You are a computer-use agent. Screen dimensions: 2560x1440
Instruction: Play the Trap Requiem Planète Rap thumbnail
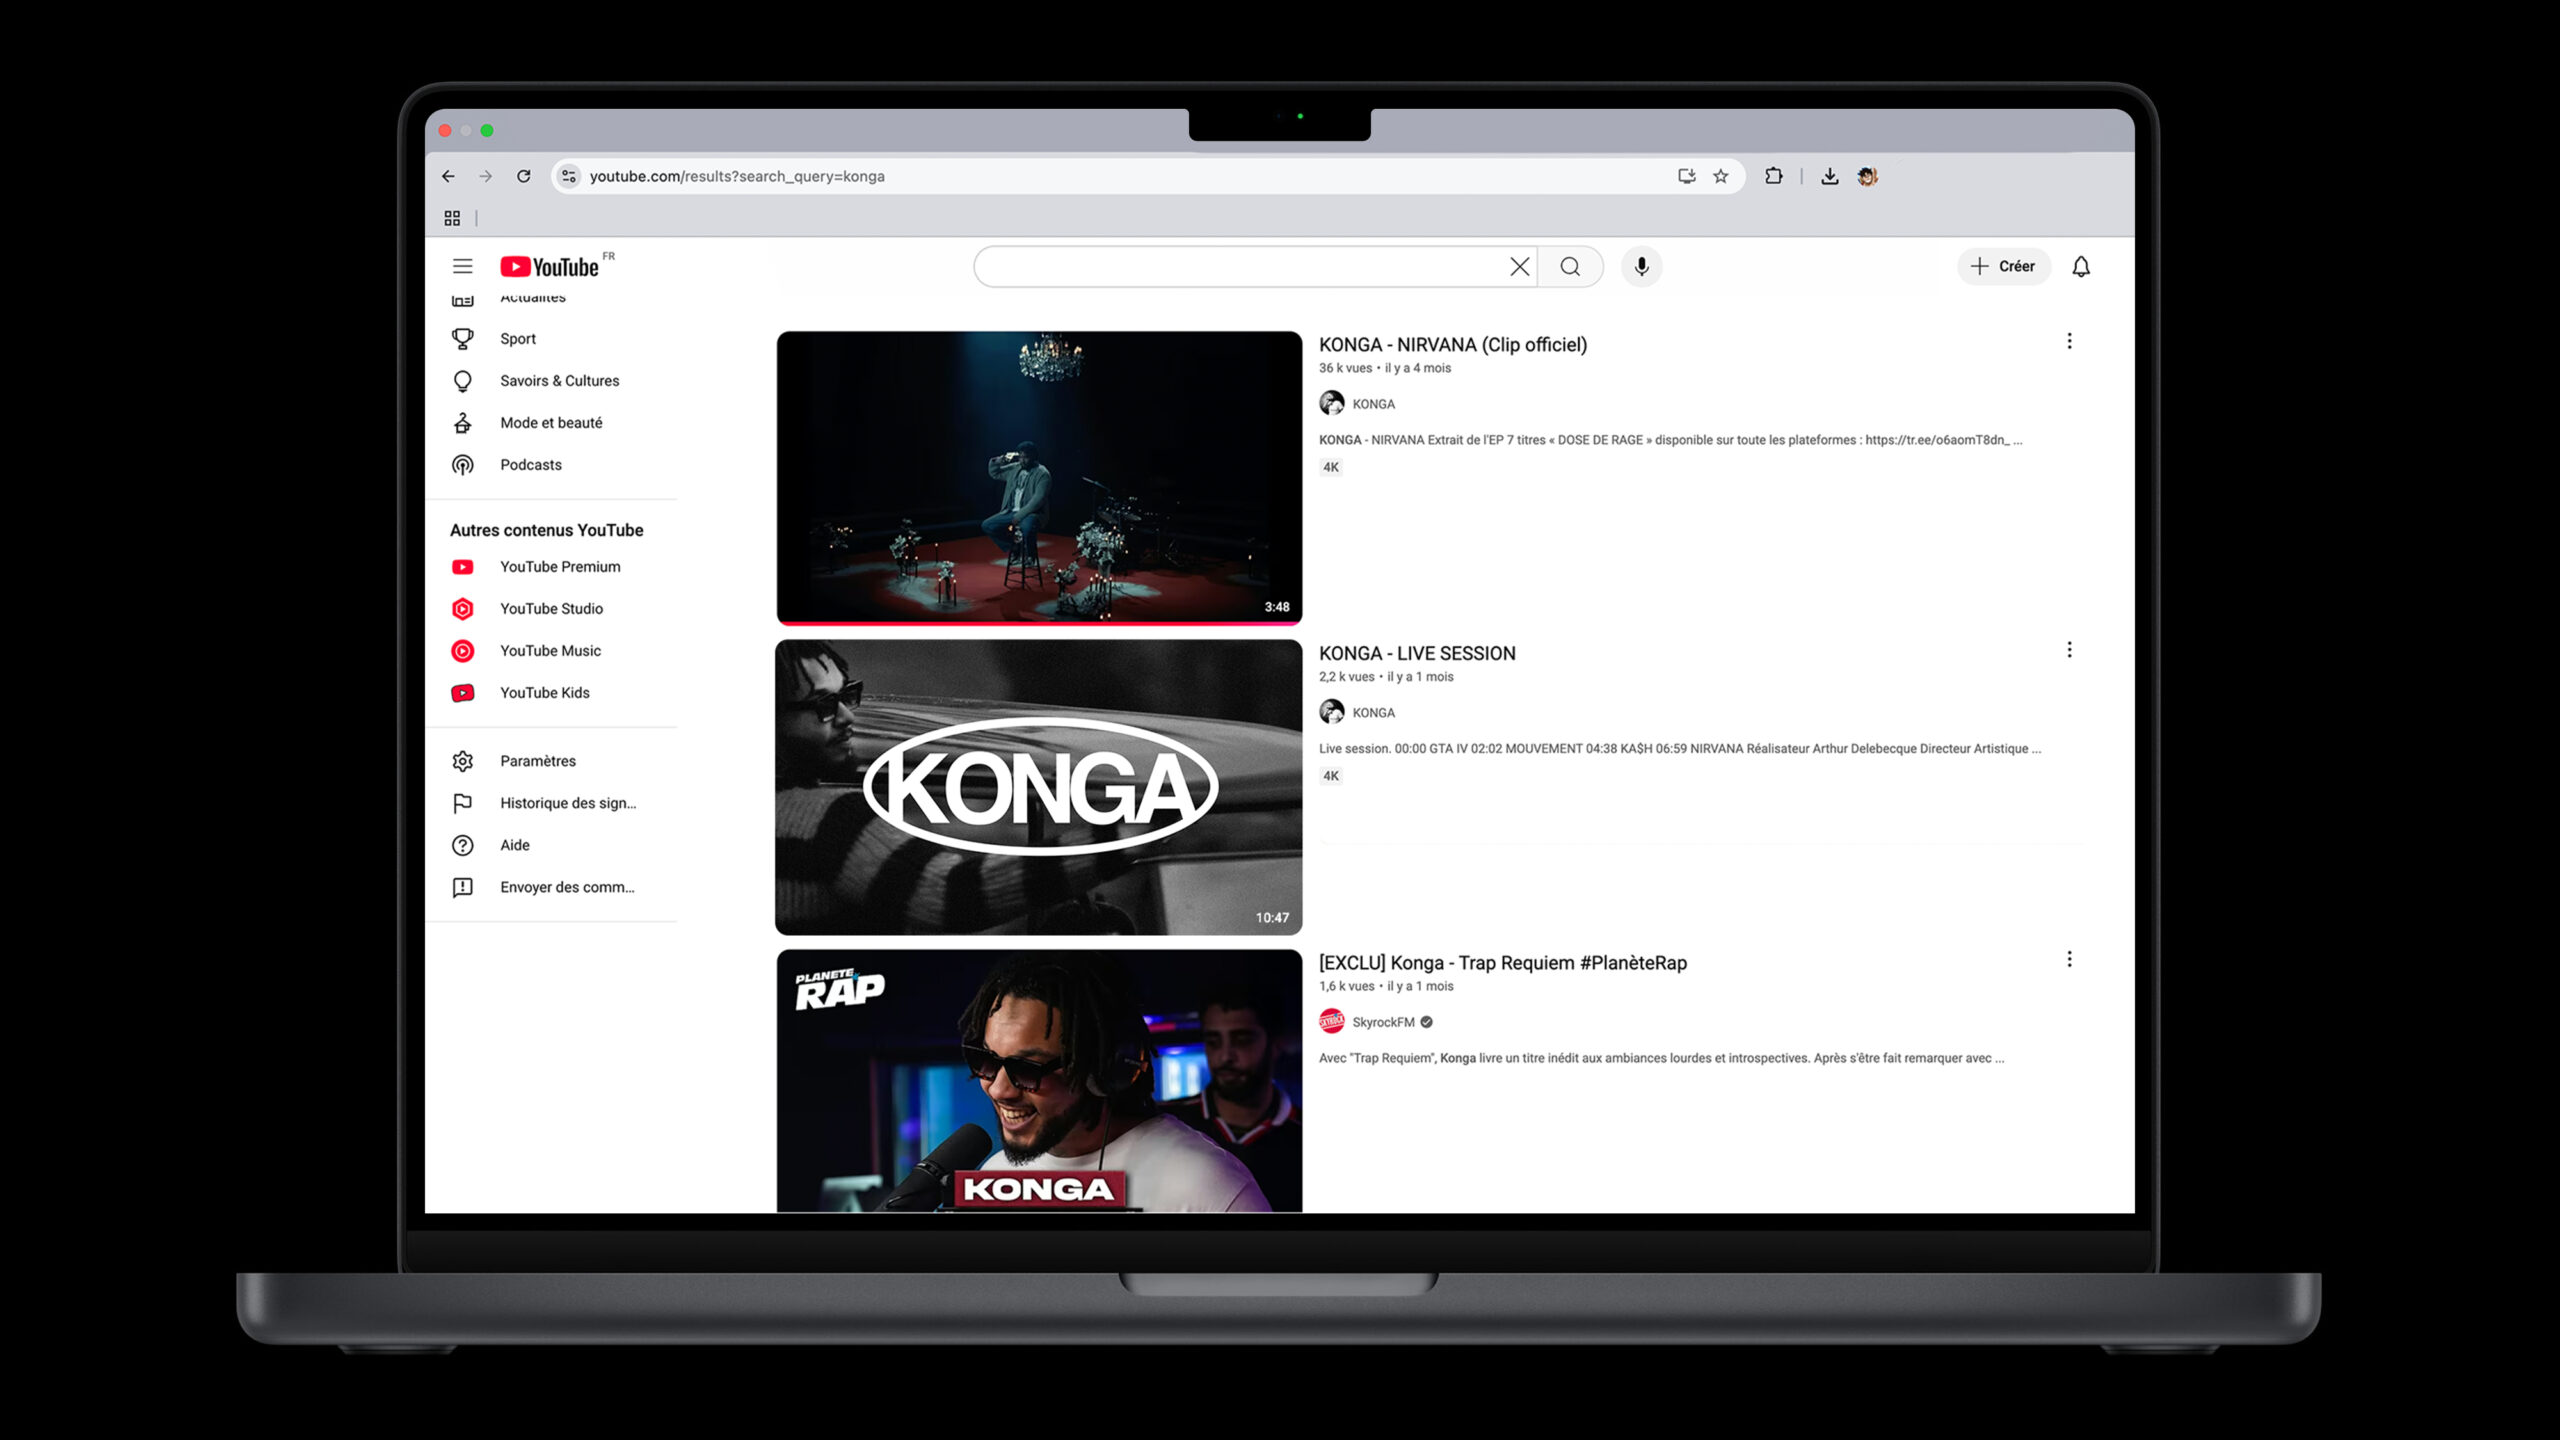click(1039, 1081)
